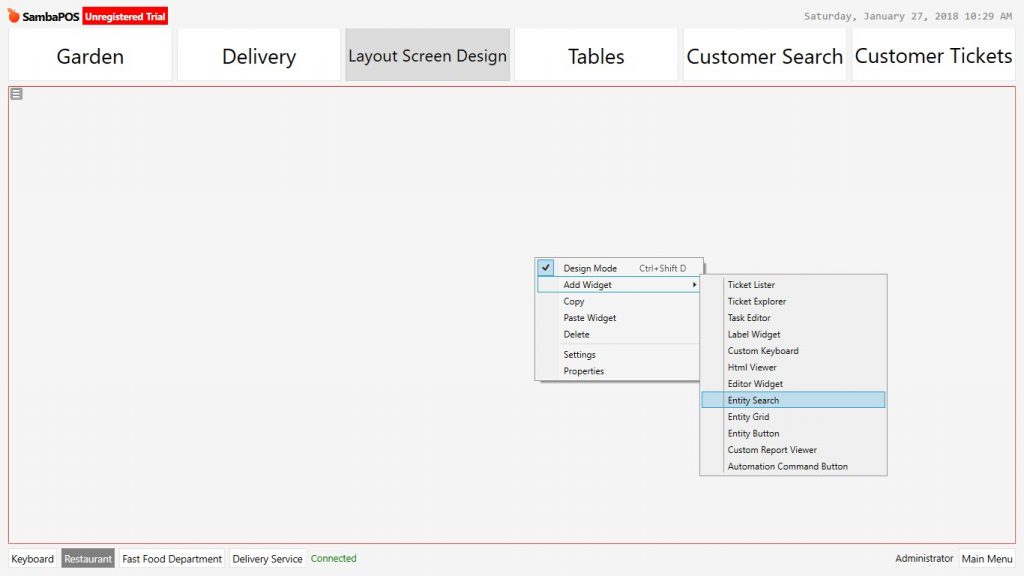This screenshot has height=576, width=1024.
Task: Add an Html Viewer widget
Action: click(x=793, y=367)
